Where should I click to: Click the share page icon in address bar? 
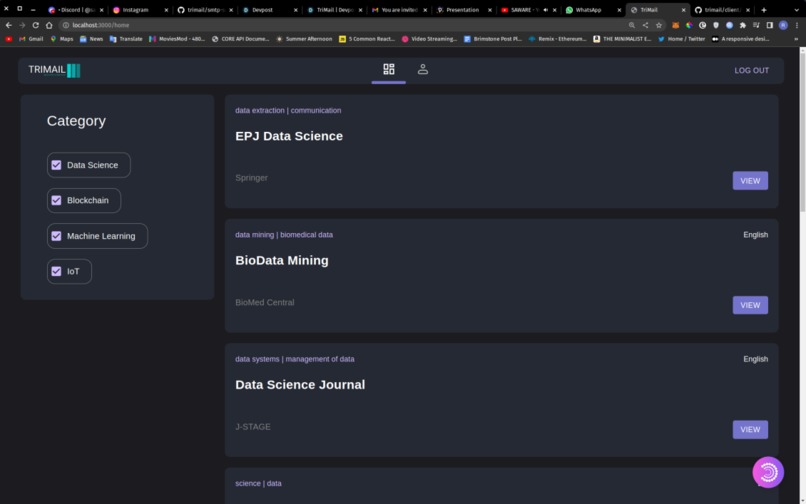pyautogui.click(x=645, y=25)
